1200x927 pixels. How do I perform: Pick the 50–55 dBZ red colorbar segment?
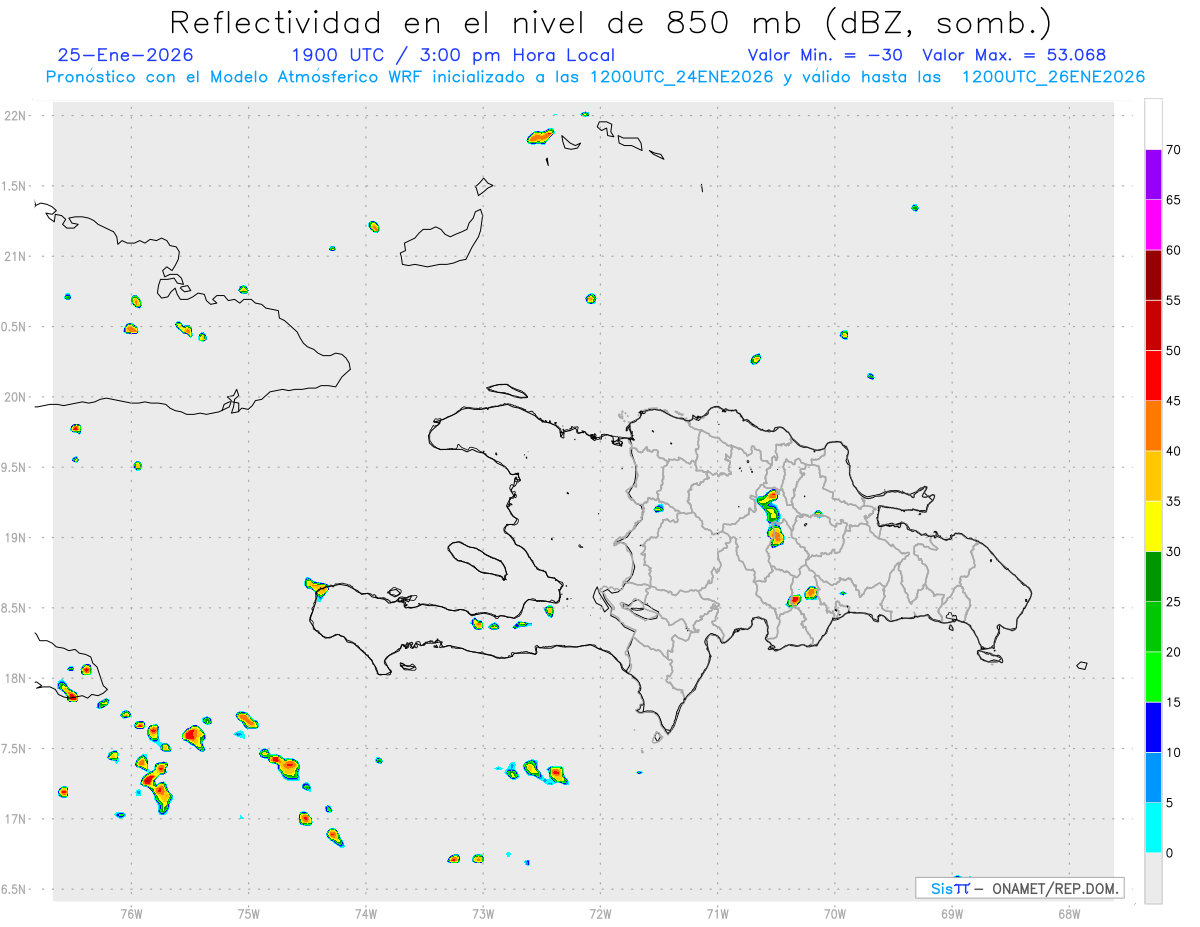point(1153,325)
